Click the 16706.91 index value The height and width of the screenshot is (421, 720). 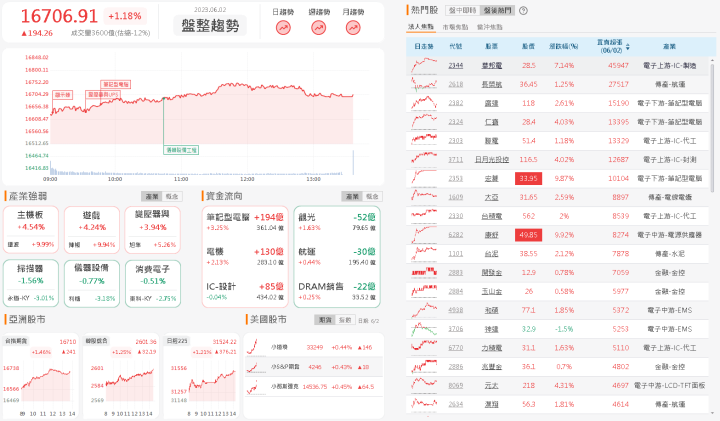59,17
